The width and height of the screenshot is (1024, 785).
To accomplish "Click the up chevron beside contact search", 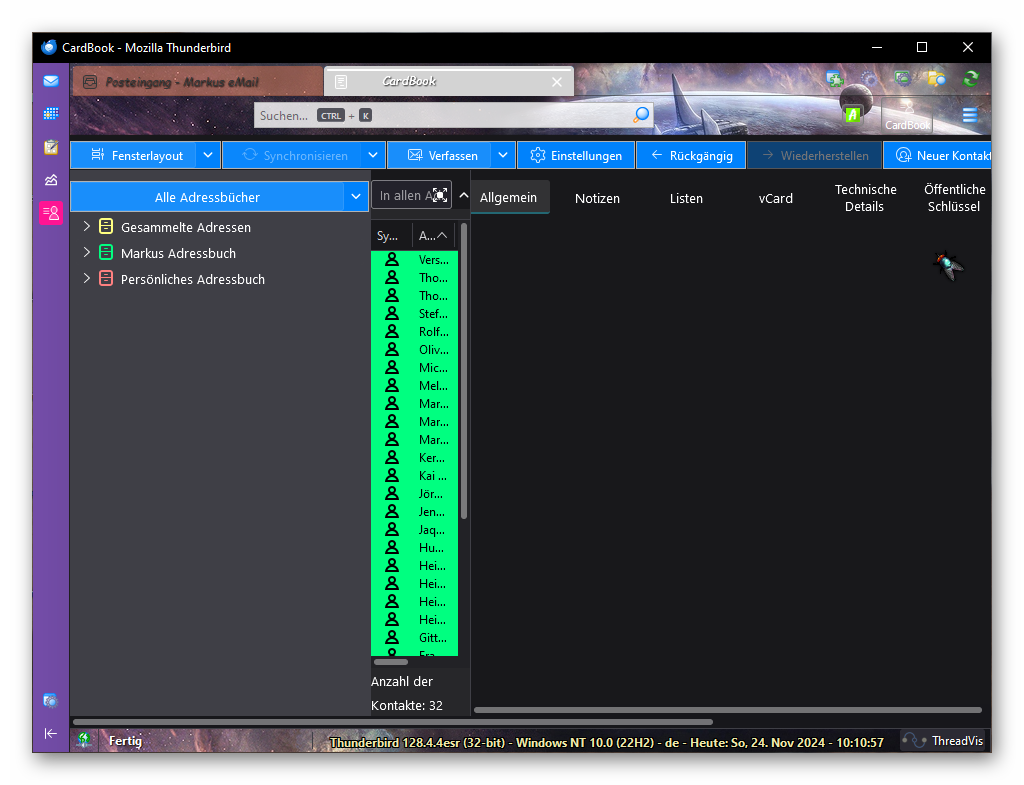I will click(x=463, y=195).
